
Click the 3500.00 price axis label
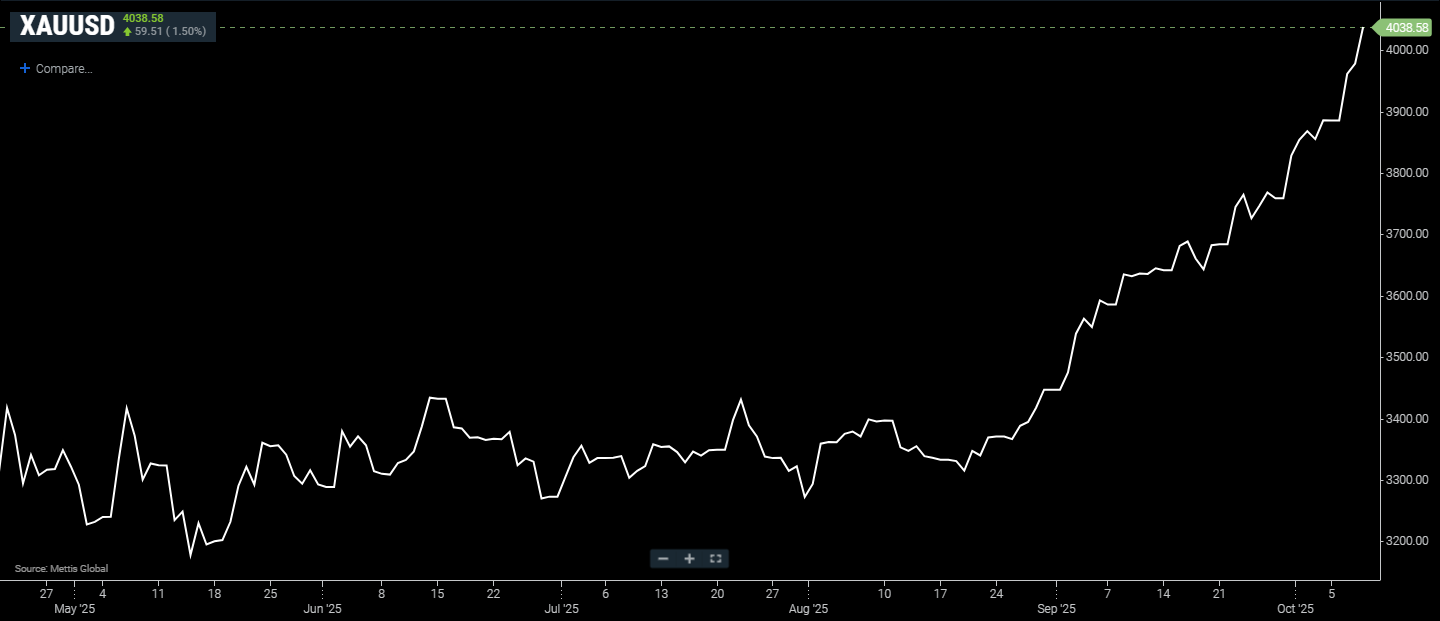point(1409,357)
